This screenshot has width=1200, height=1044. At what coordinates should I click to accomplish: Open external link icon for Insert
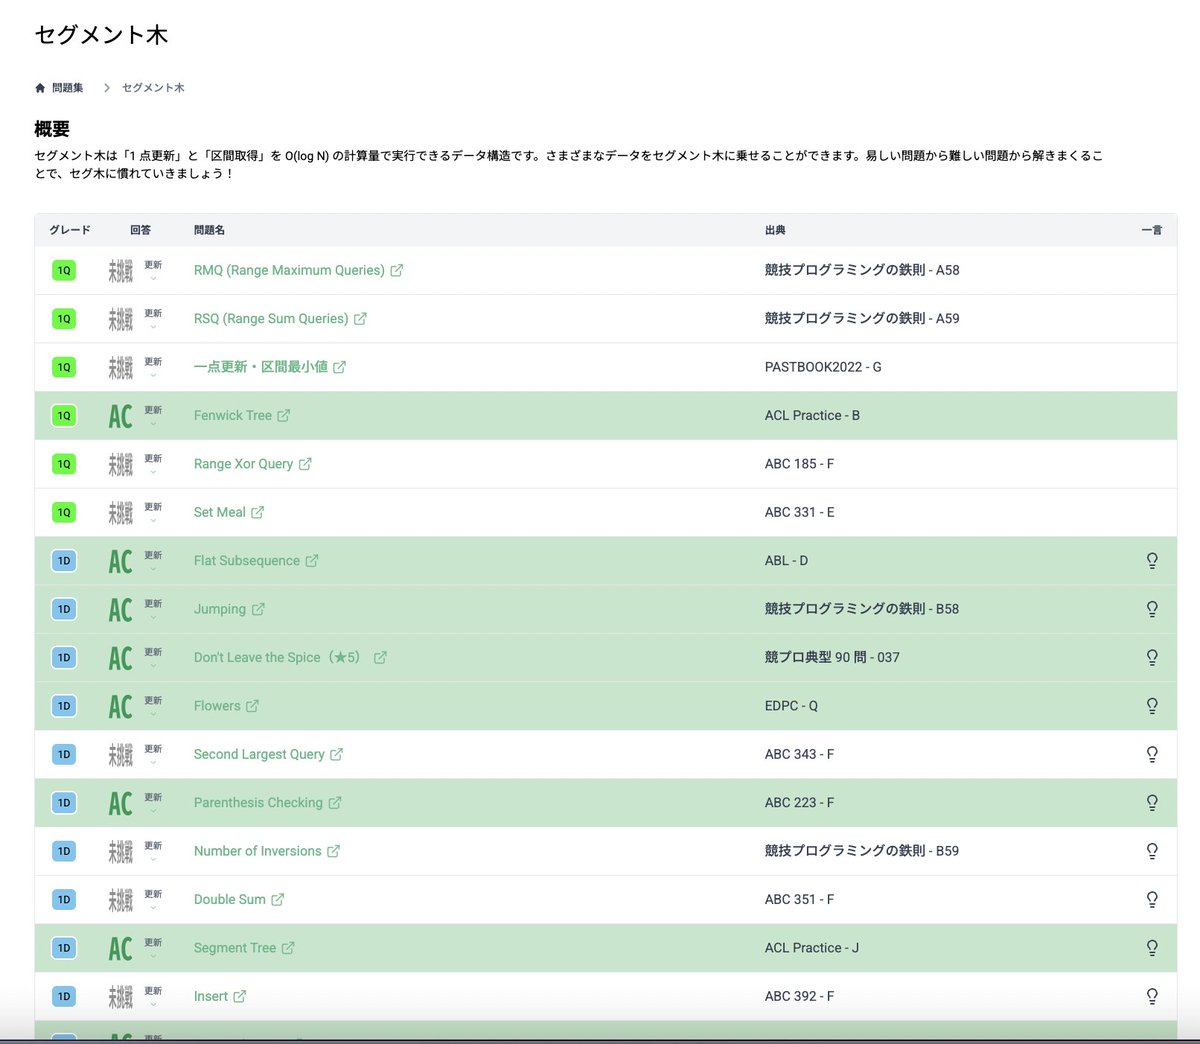pyautogui.click(x=239, y=997)
